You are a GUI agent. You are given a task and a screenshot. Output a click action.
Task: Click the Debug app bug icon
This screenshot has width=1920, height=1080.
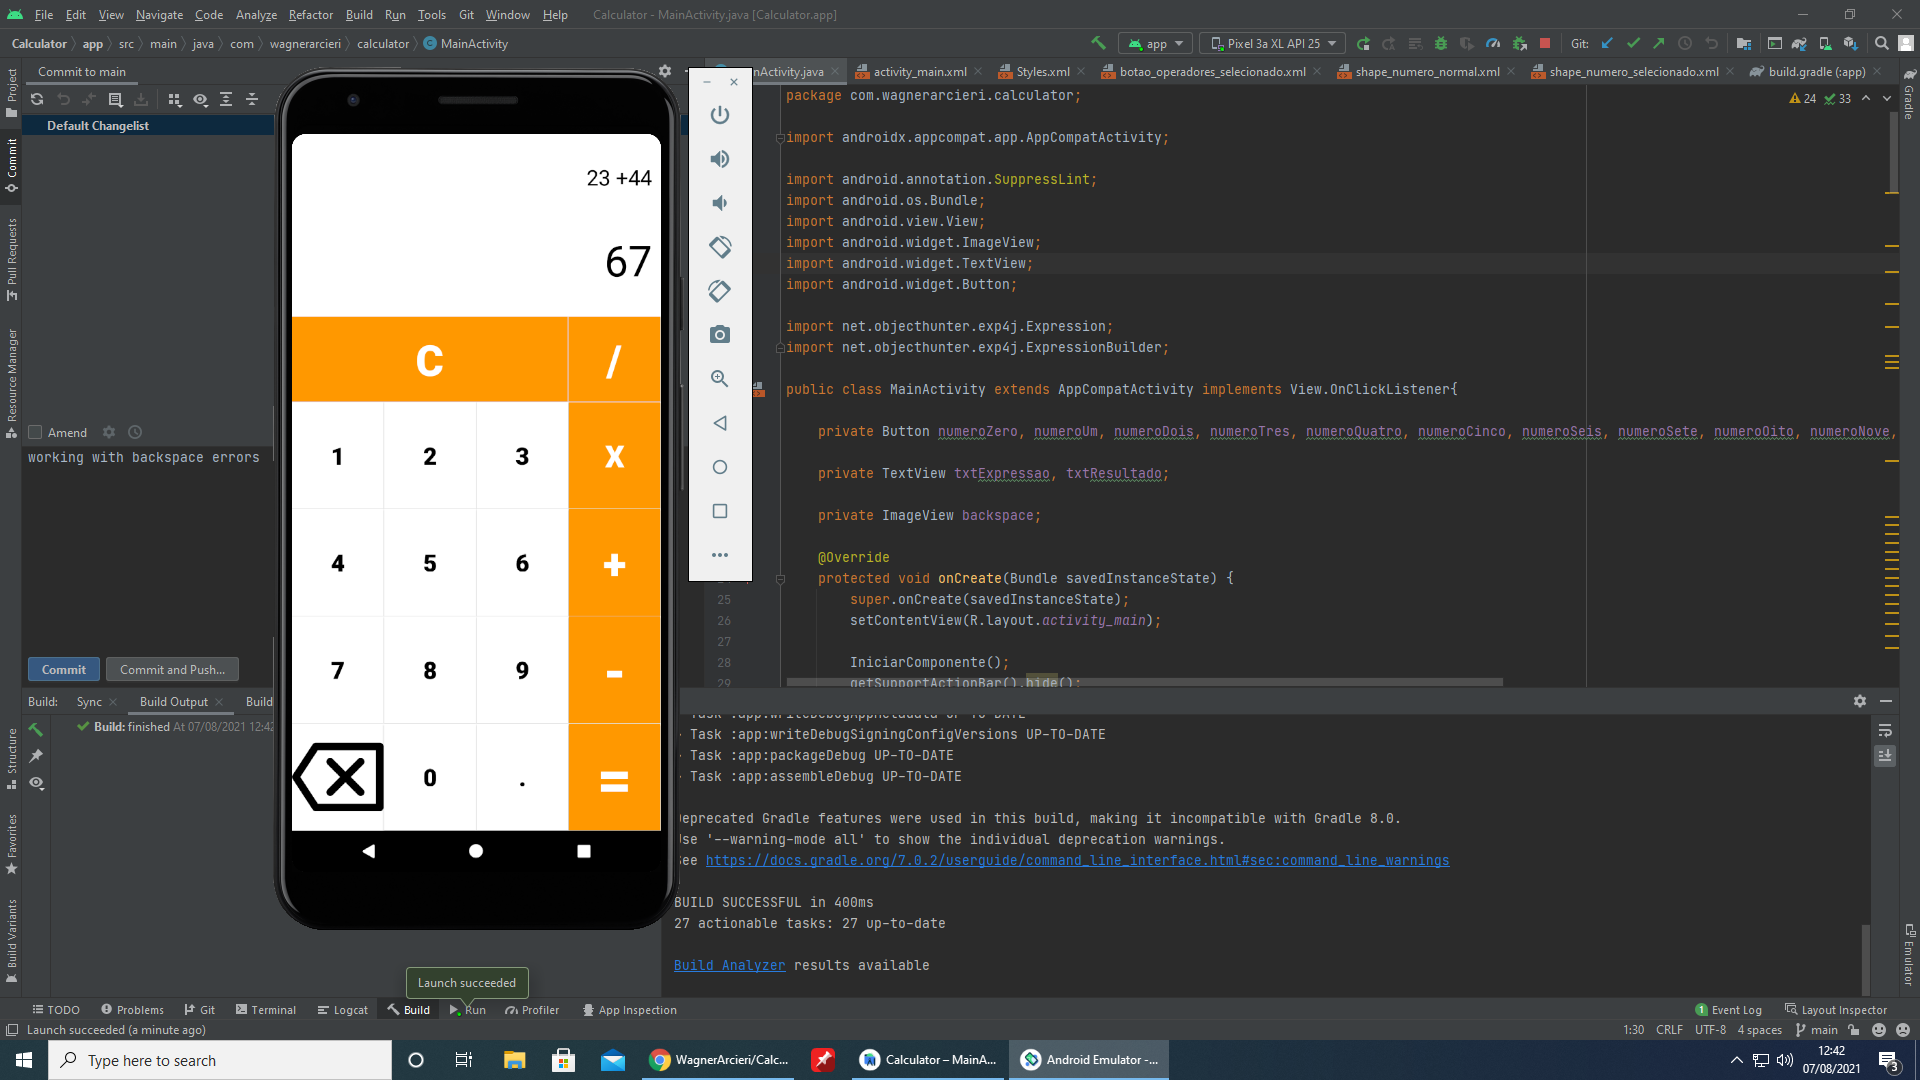pyautogui.click(x=1441, y=44)
